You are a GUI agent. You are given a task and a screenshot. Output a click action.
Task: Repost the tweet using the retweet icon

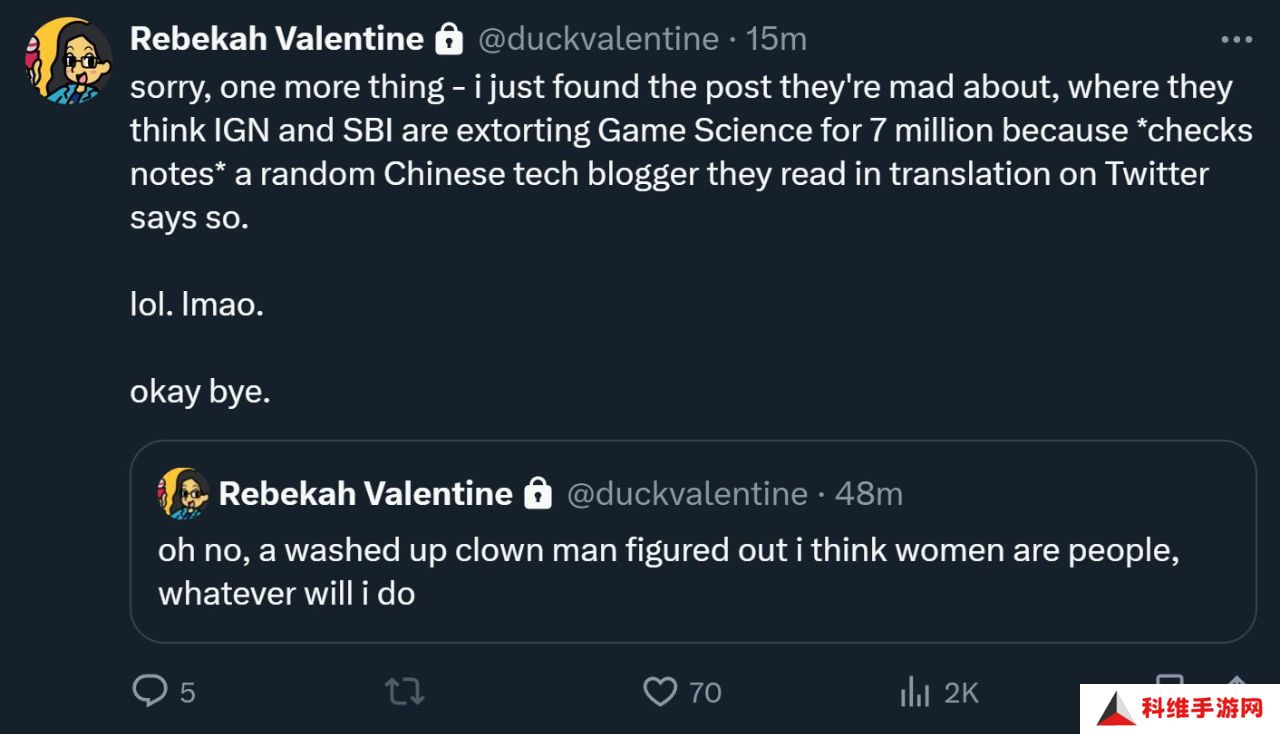click(x=405, y=692)
